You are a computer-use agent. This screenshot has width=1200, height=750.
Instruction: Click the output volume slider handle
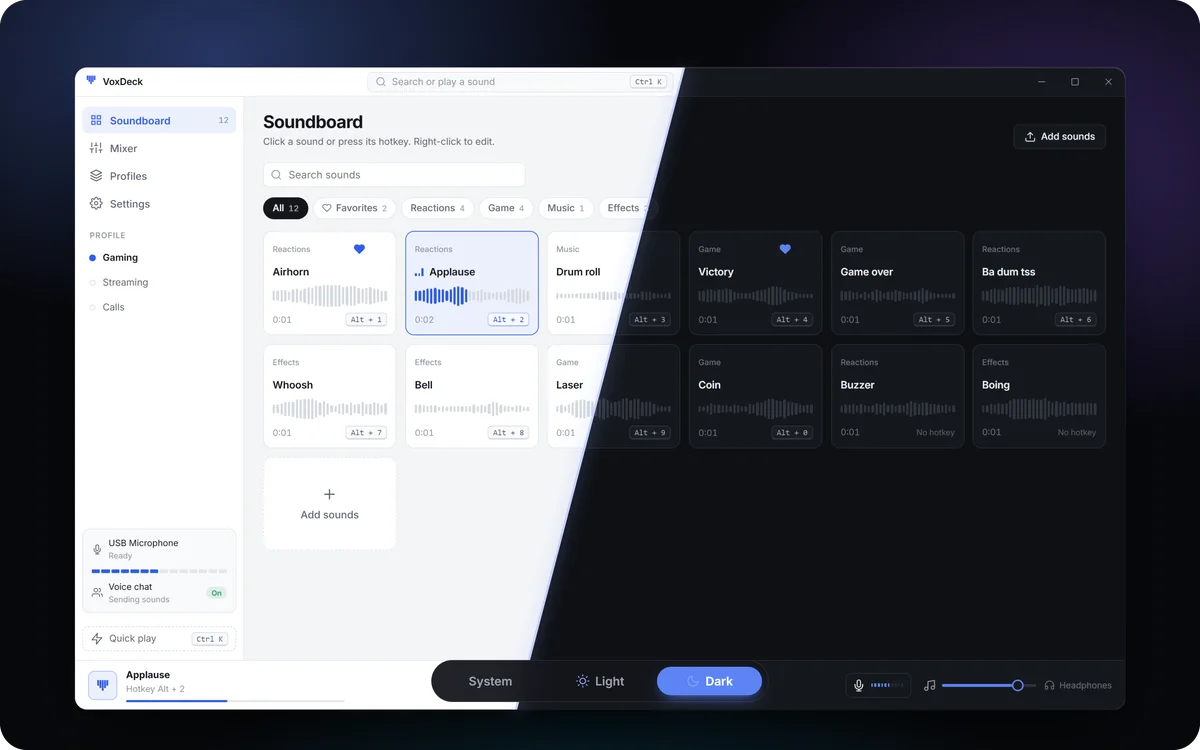[x=1017, y=685]
